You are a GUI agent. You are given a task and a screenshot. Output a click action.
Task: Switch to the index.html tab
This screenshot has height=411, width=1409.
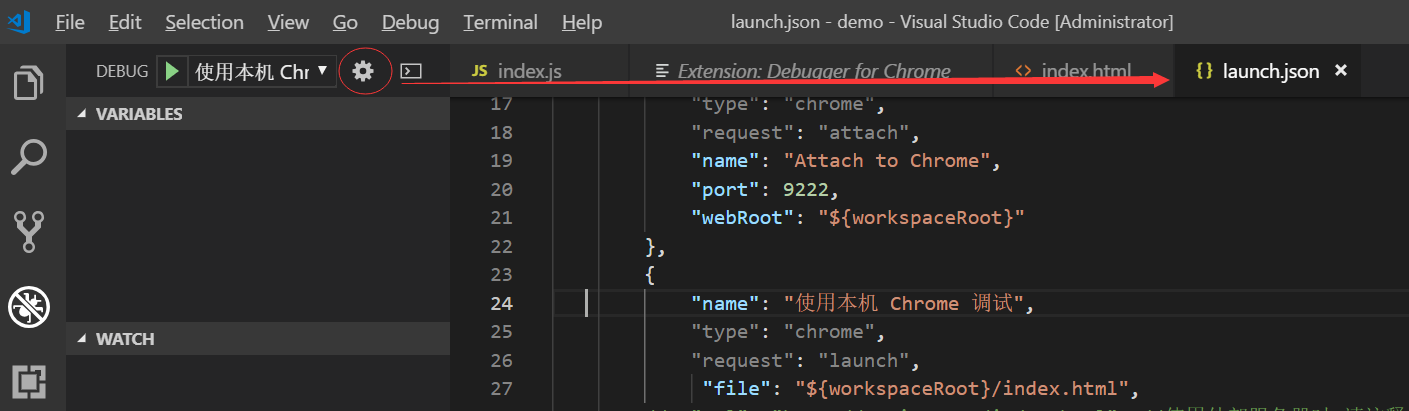[1082, 71]
